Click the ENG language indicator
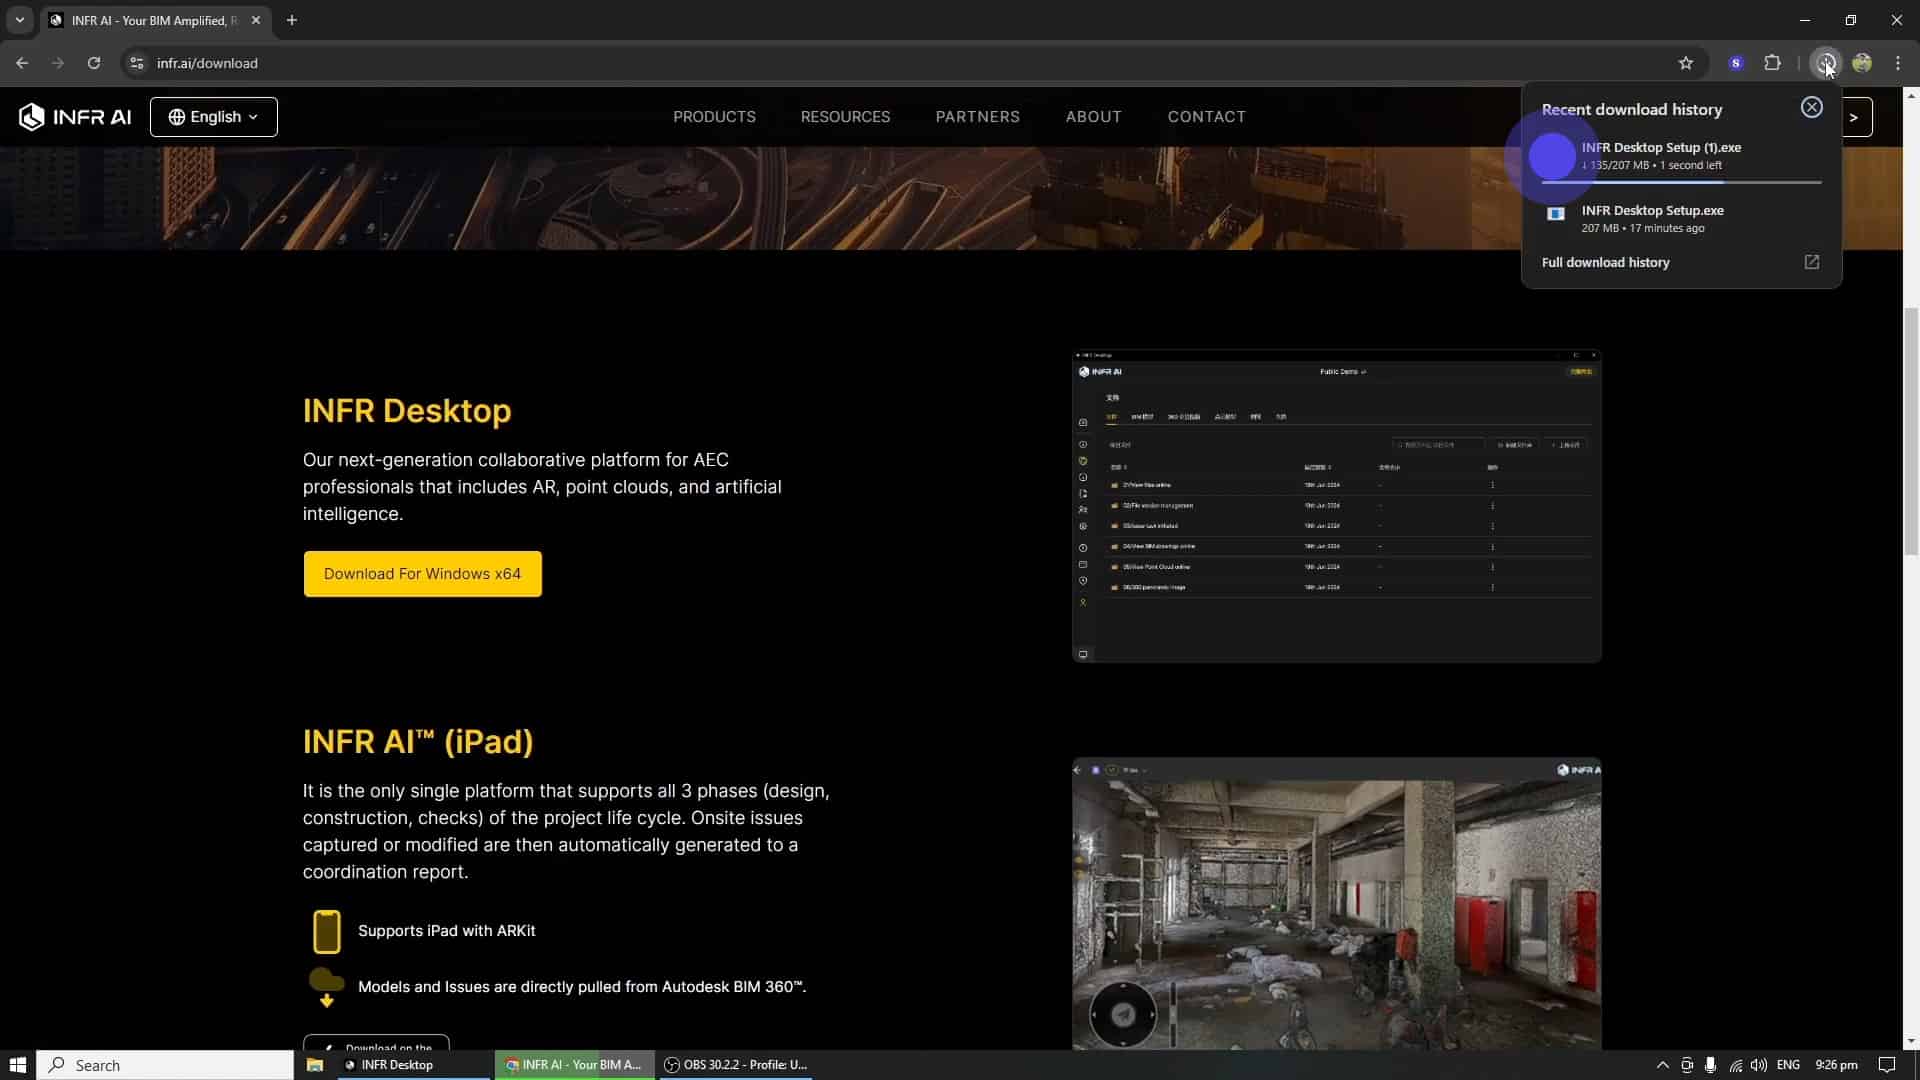1920x1080 pixels. (1788, 1065)
